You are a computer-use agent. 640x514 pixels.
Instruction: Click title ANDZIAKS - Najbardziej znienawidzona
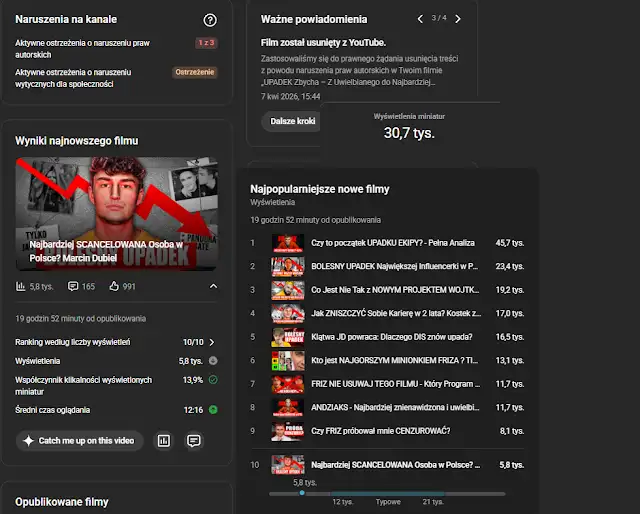pos(395,407)
